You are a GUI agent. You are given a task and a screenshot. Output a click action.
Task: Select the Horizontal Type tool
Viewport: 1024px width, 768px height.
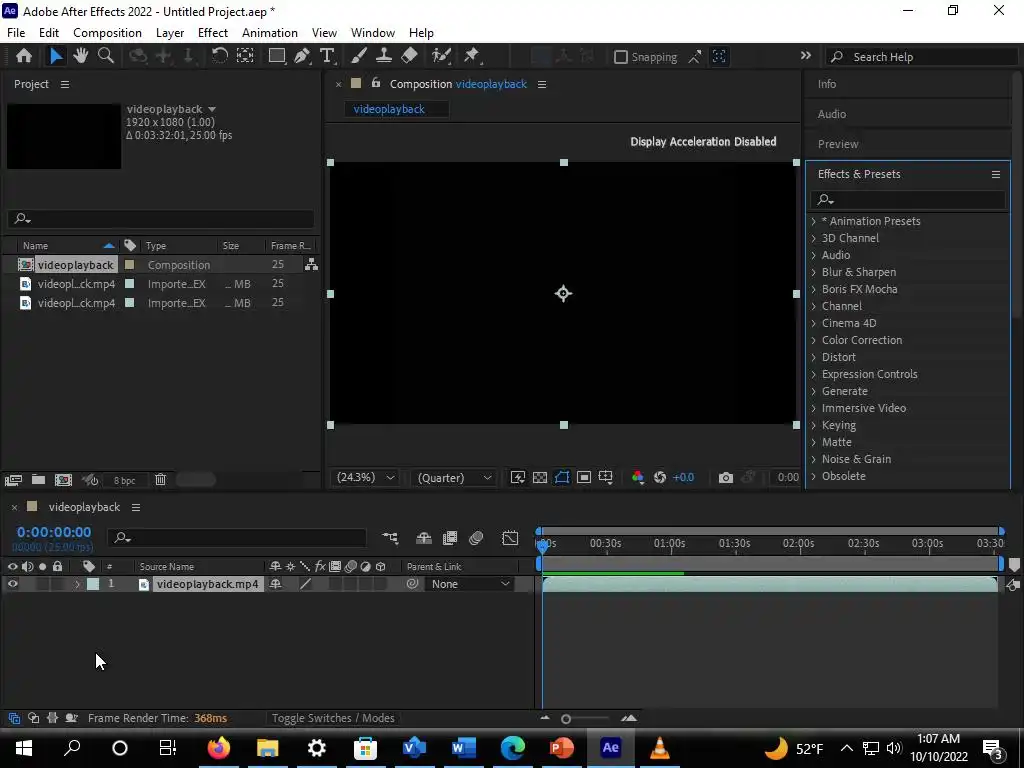(x=327, y=56)
